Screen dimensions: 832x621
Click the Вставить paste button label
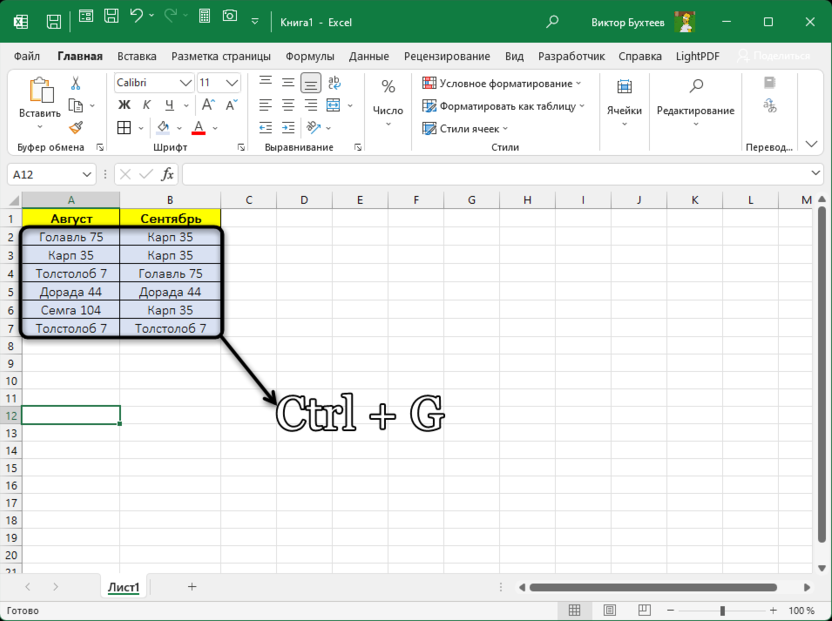click(40, 113)
